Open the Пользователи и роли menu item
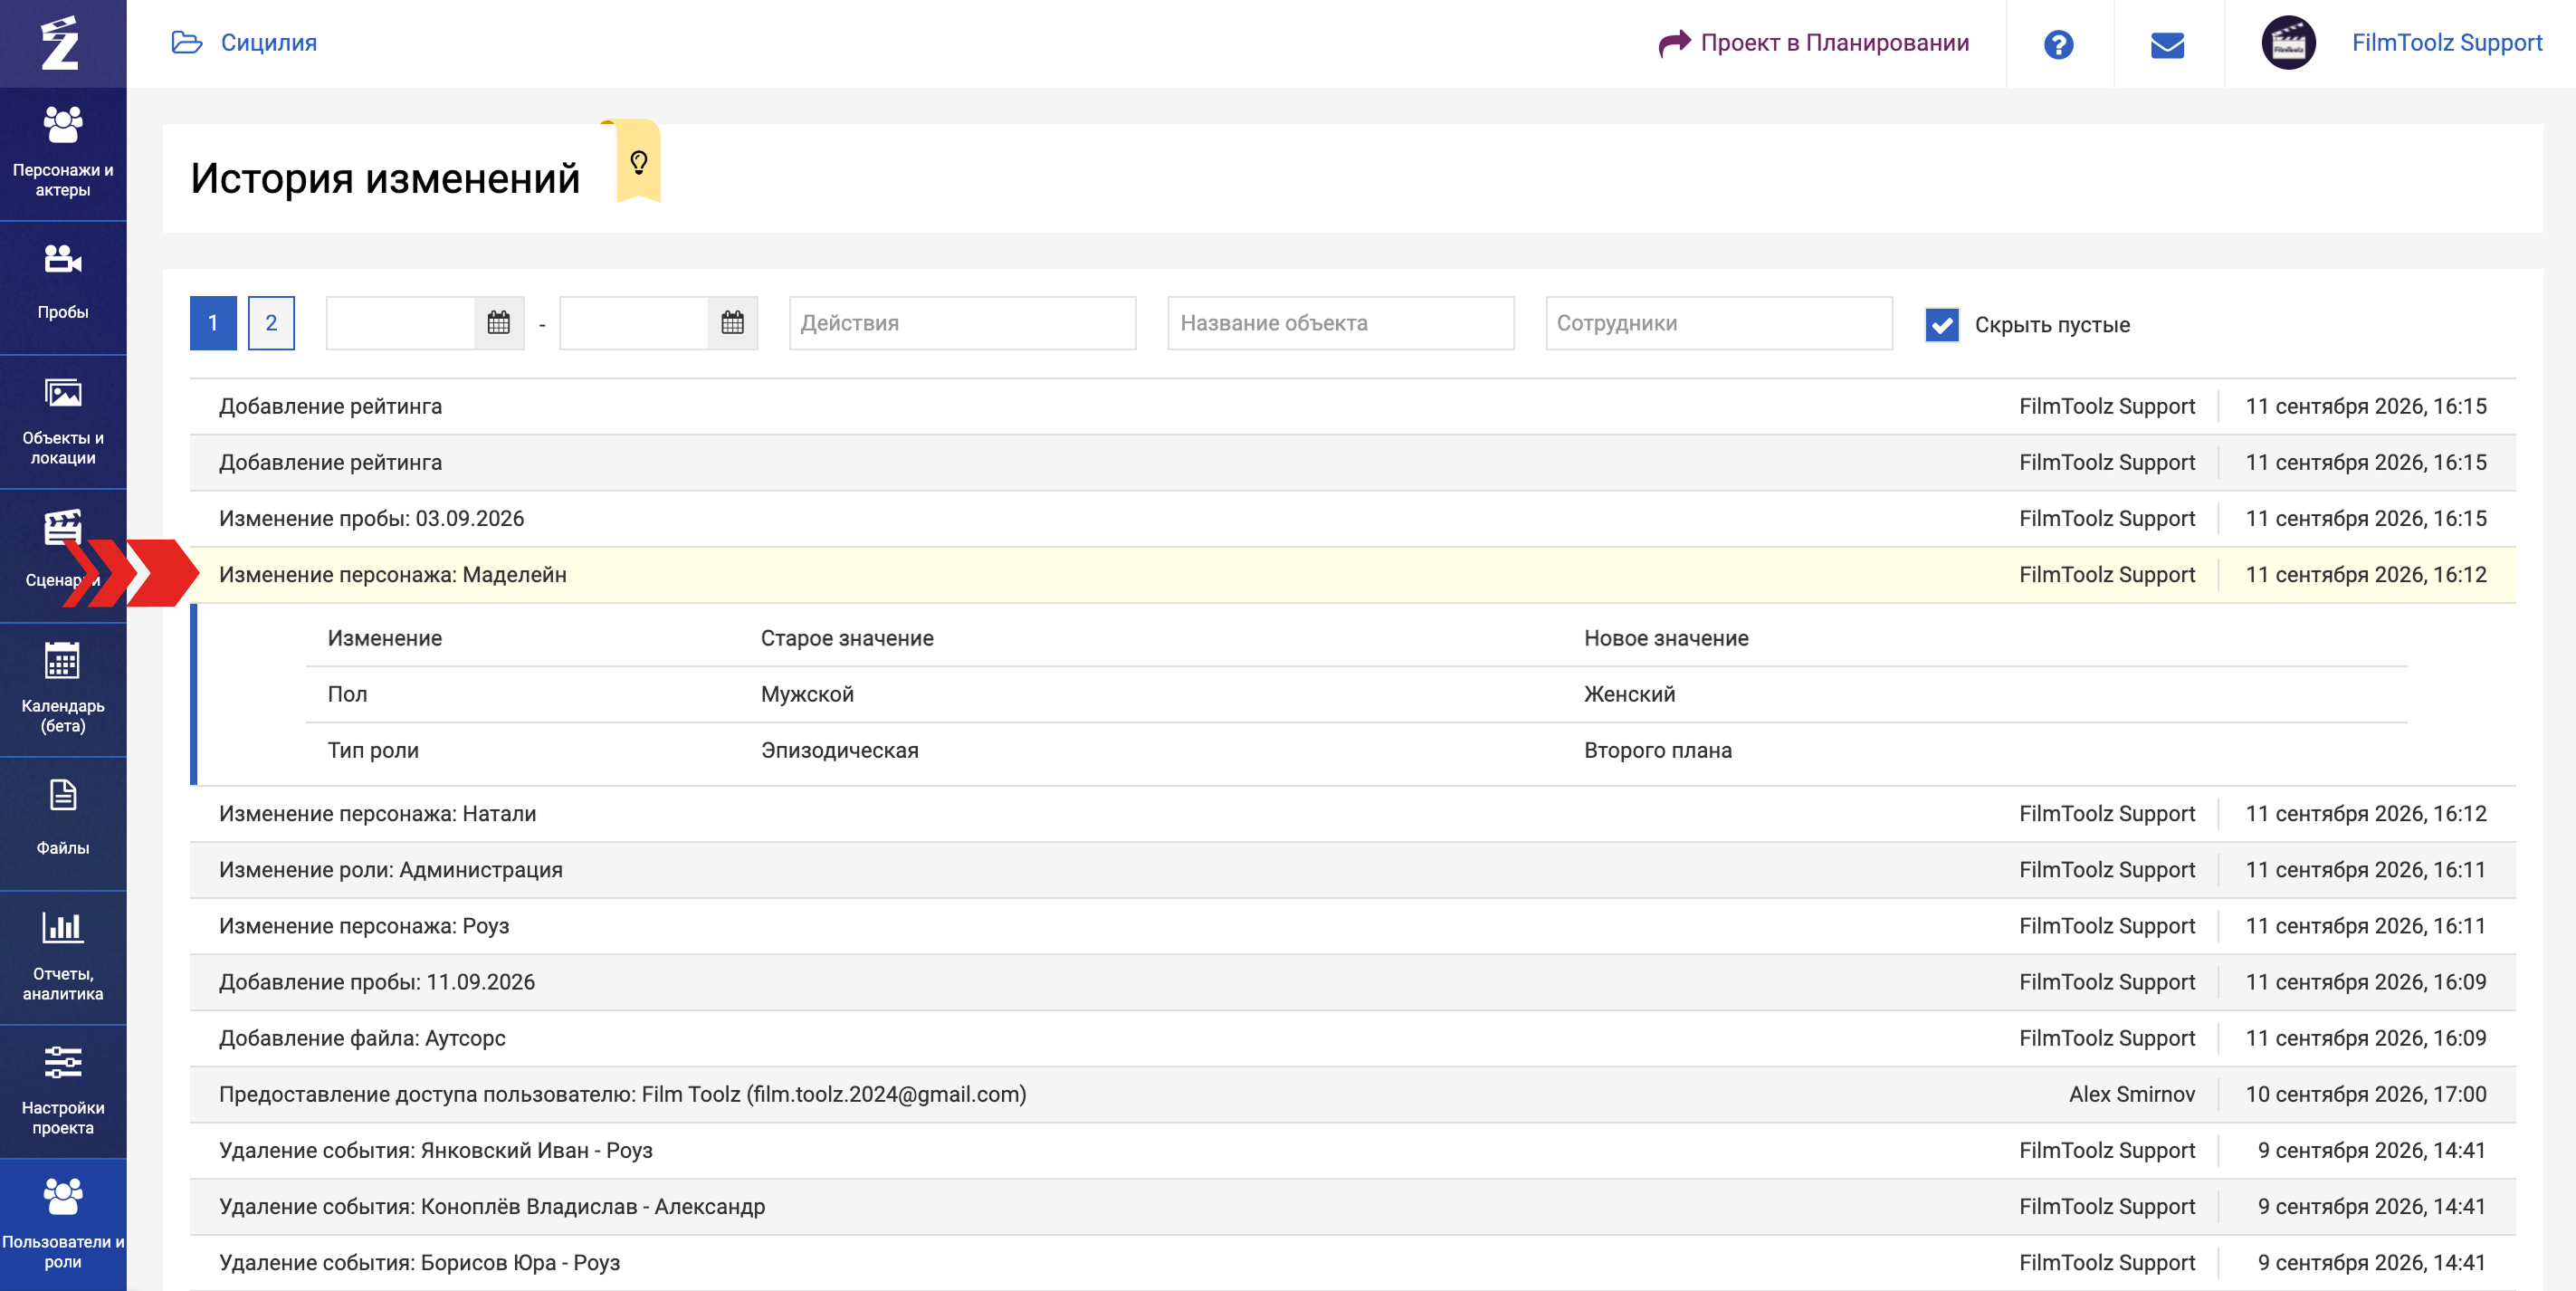The height and width of the screenshot is (1291, 2576). pos(63,1225)
